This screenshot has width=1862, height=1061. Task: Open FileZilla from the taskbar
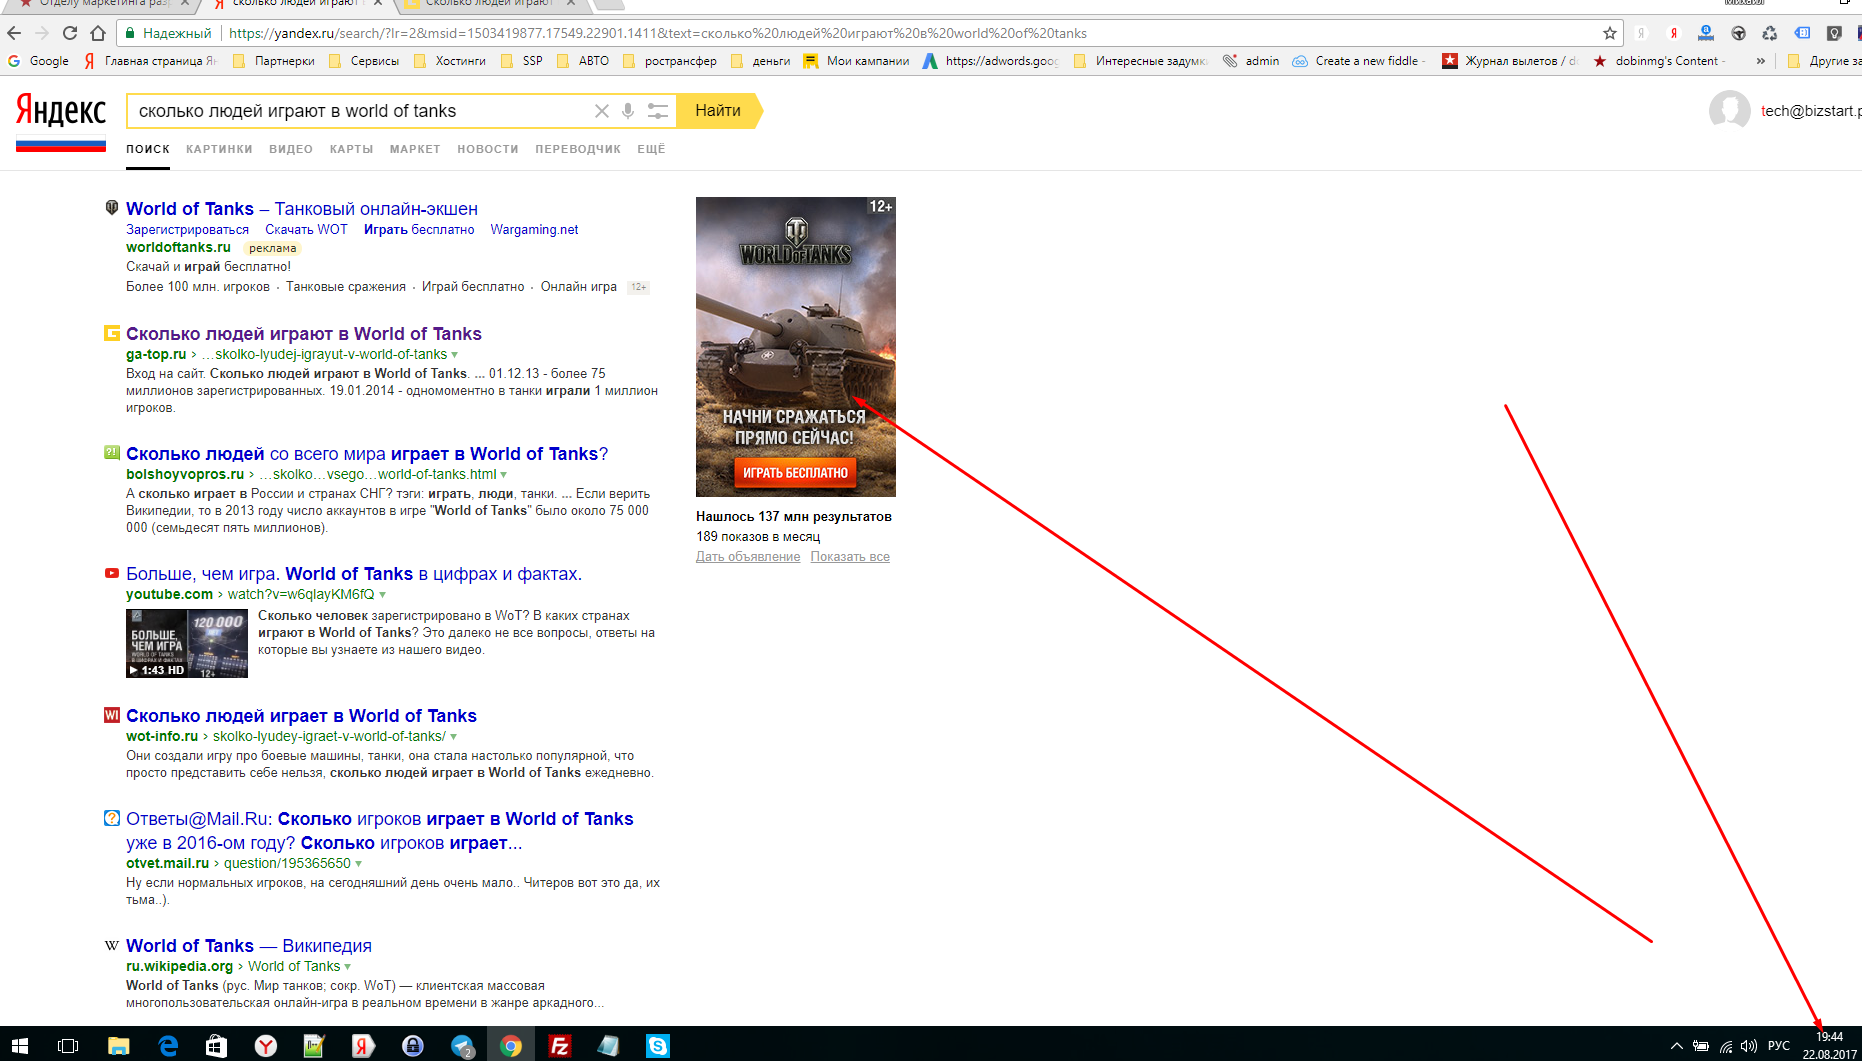[x=559, y=1046]
